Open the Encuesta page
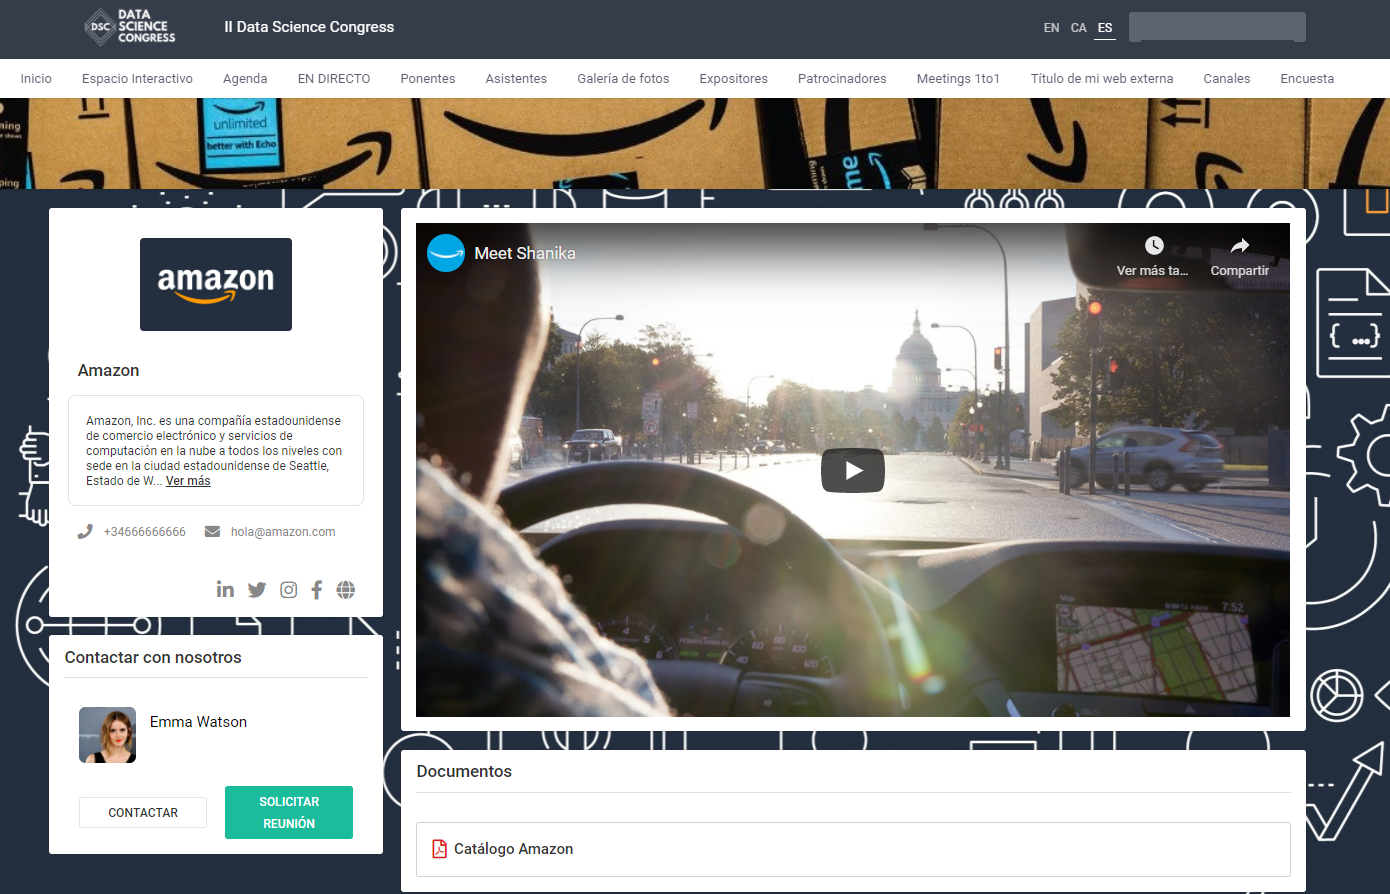This screenshot has height=894, width=1390. coord(1307,79)
